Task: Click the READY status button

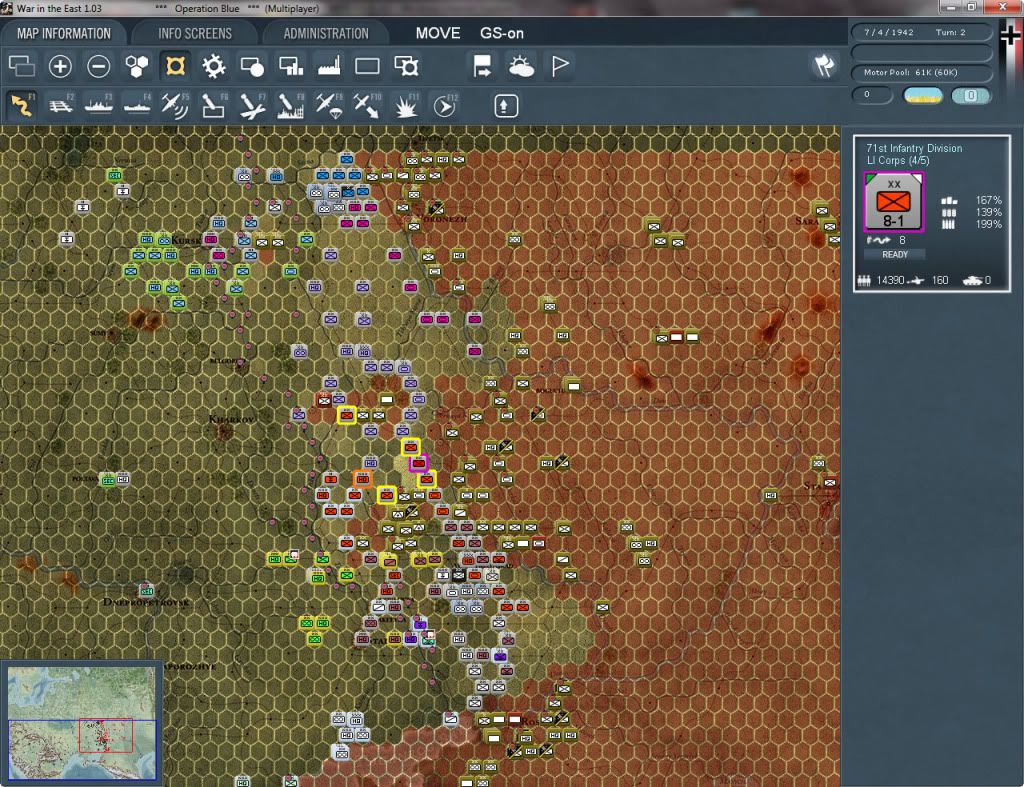Action: (x=895, y=255)
